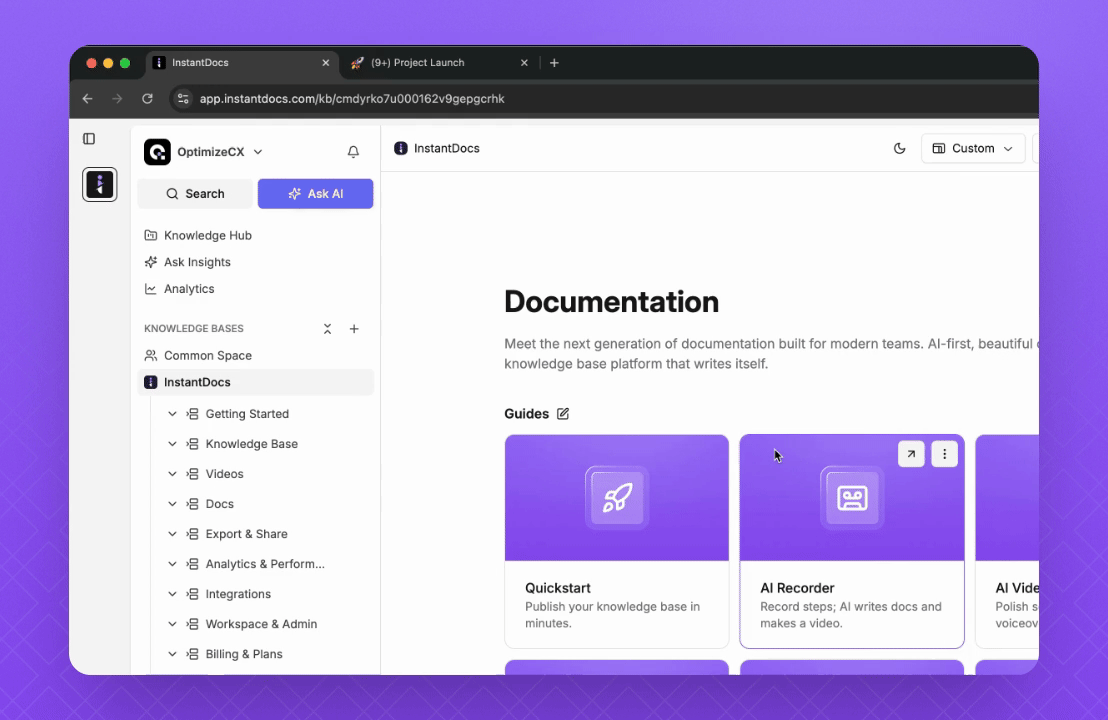The width and height of the screenshot is (1108, 720).
Task: Select InstantDocs knowledge base in sidebar
Action: (x=256, y=382)
